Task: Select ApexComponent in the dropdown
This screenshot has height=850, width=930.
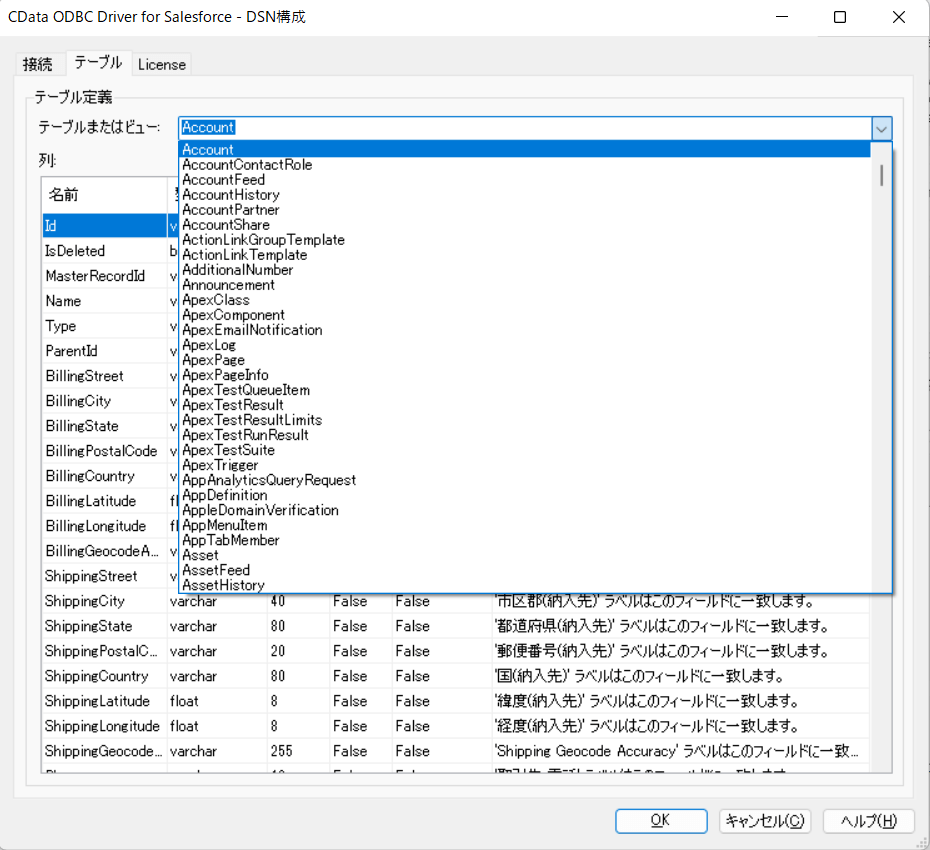Action: 525,315
